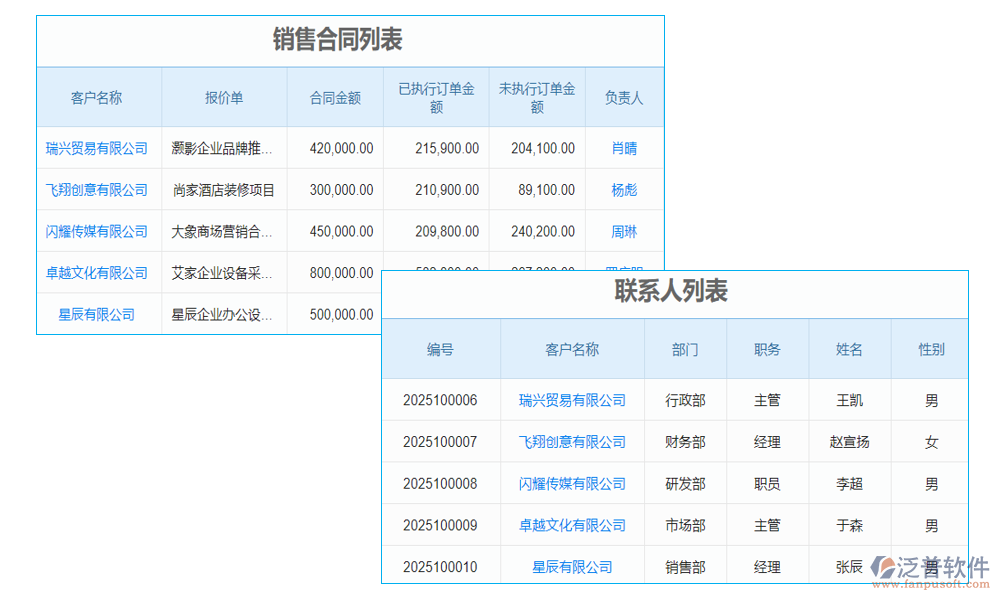View responsible person 周琳
Image resolution: width=1000 pixels, height=600 pixels.
pos(623,230)
